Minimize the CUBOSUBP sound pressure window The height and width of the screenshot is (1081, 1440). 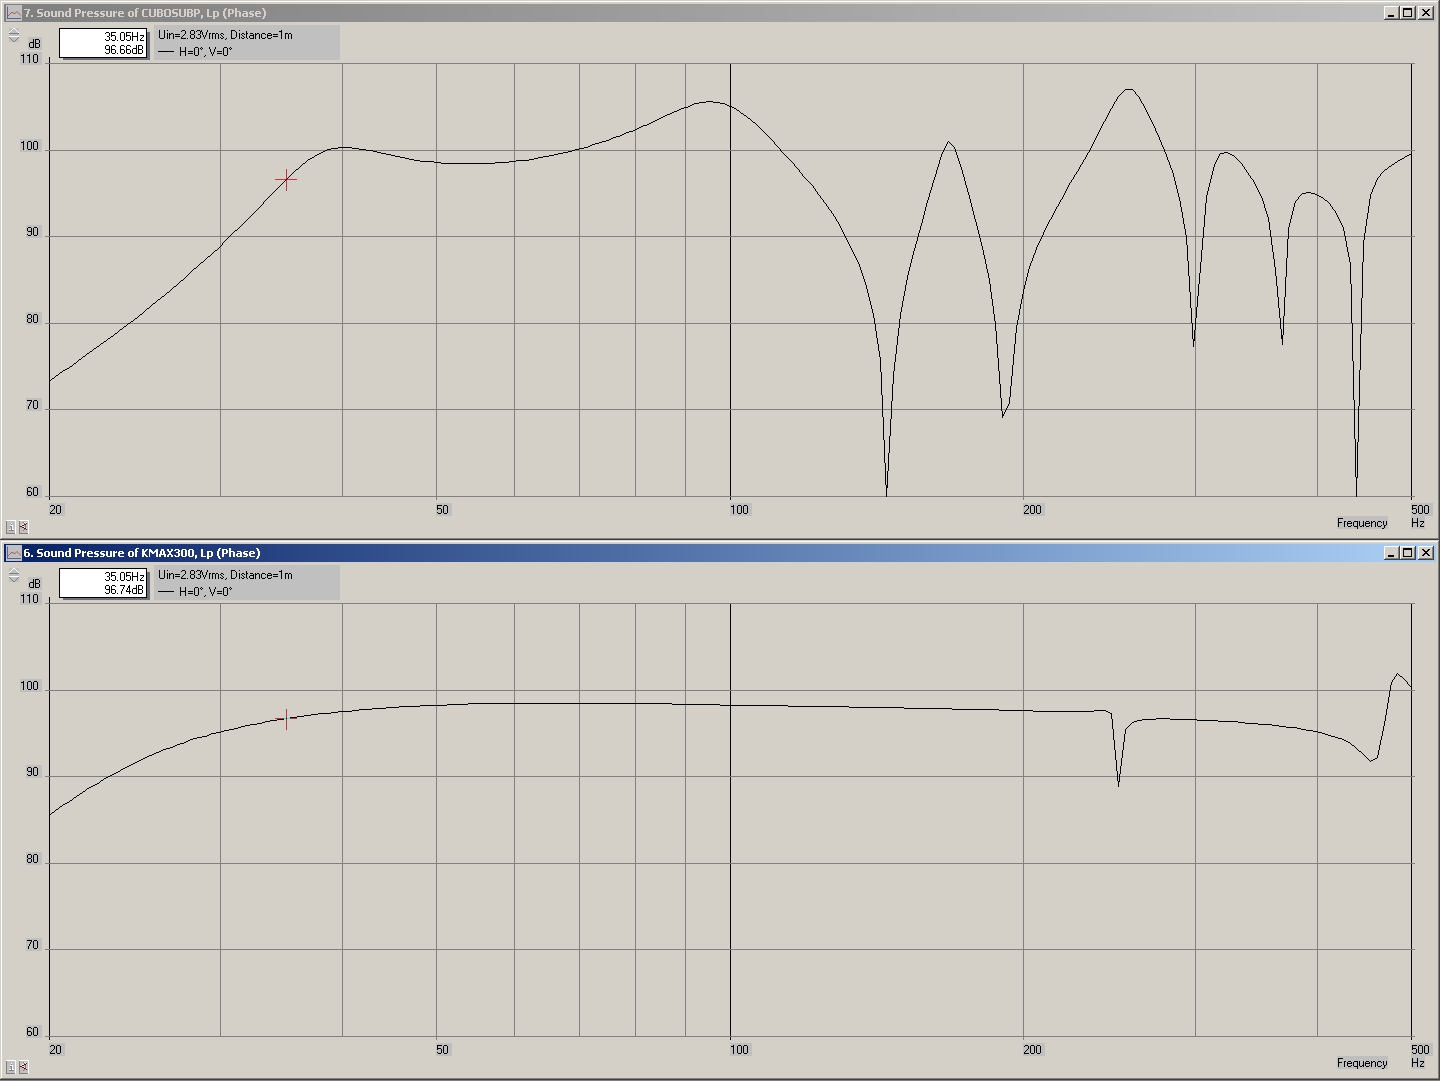pos(1392,13)
